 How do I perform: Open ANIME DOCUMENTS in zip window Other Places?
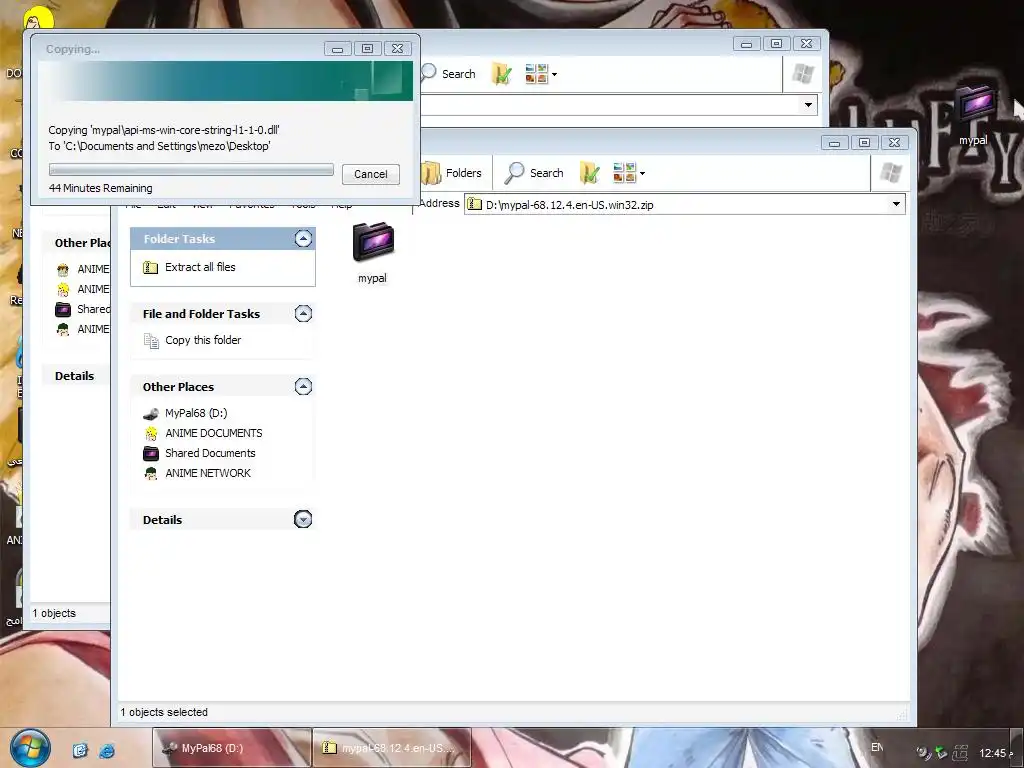click(214, 433)
